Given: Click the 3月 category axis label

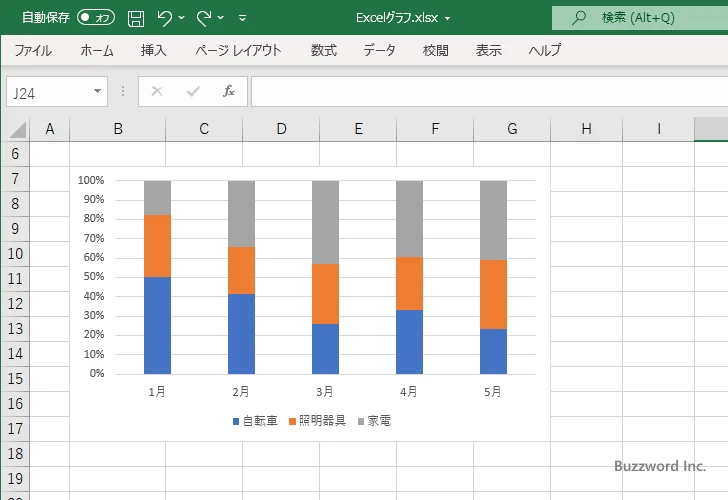Looking at the screenshot, I should (325, 392).
